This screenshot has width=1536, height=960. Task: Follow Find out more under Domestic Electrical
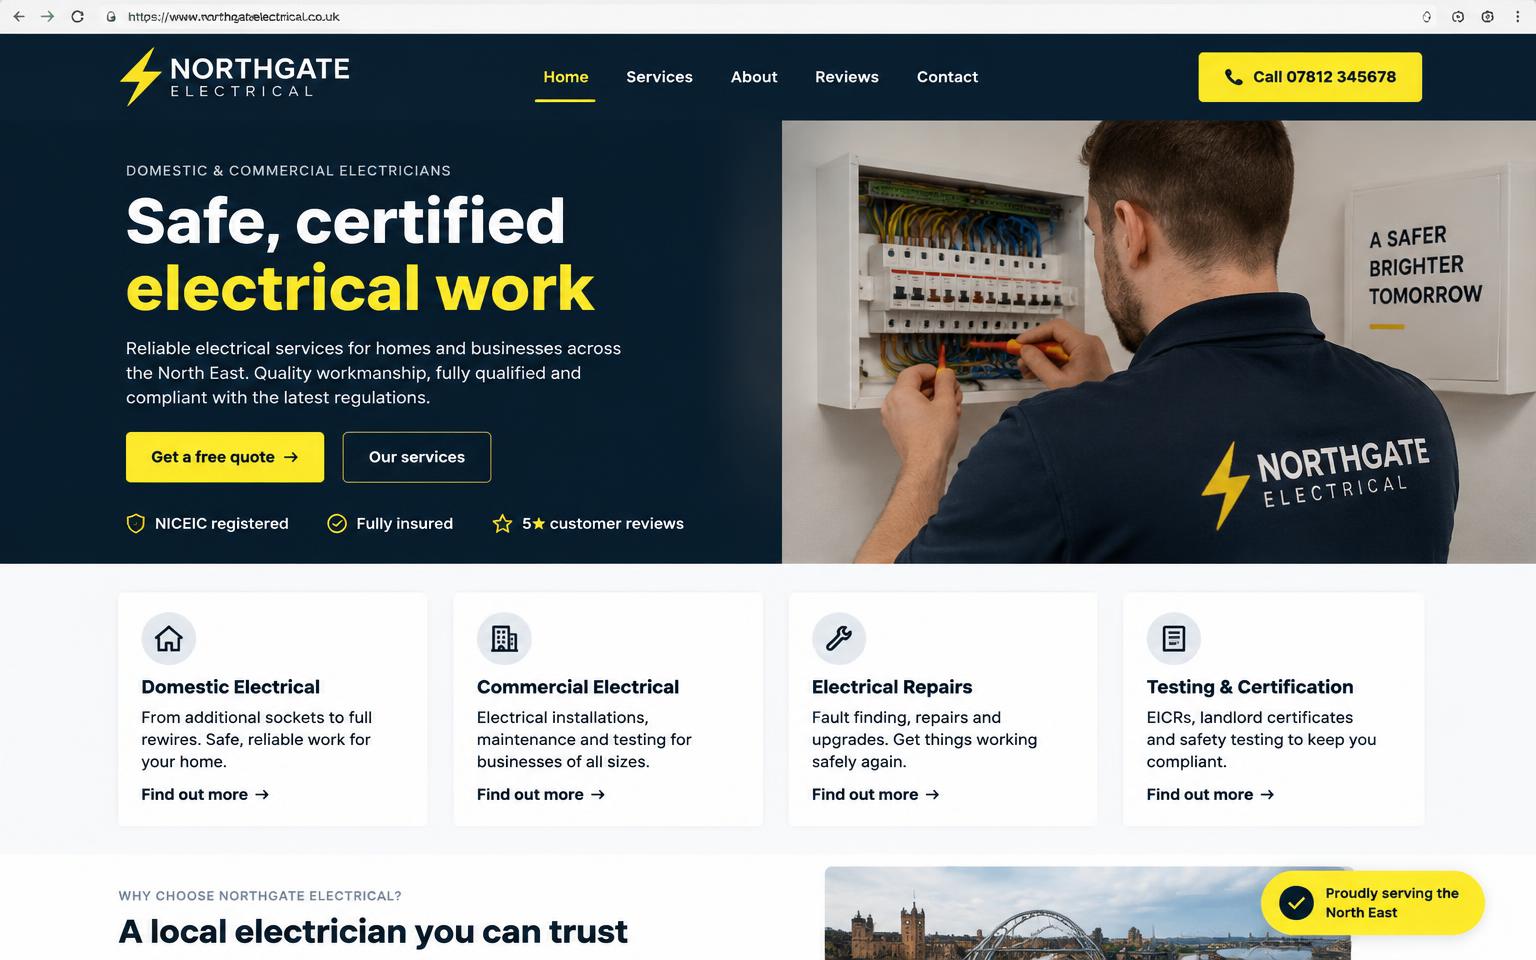(x=205, y=794)
